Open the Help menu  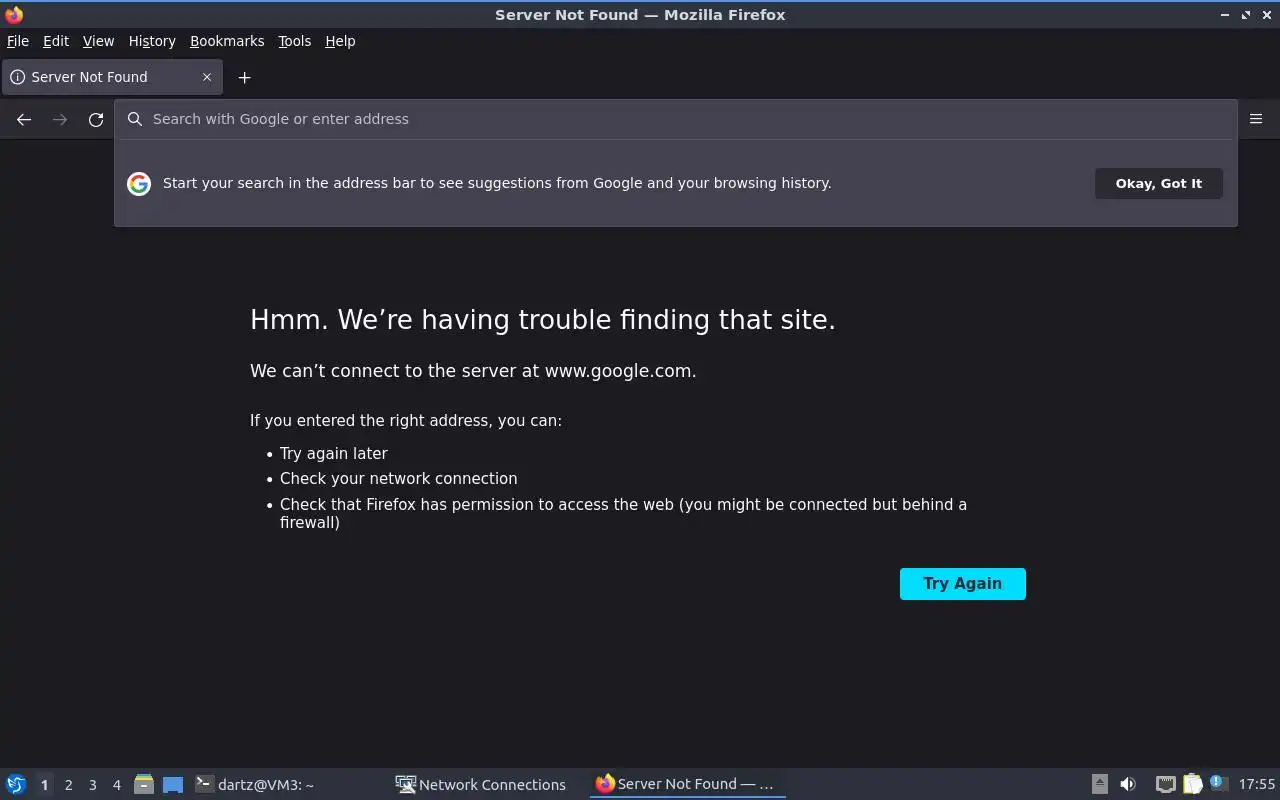click(340, 41)
